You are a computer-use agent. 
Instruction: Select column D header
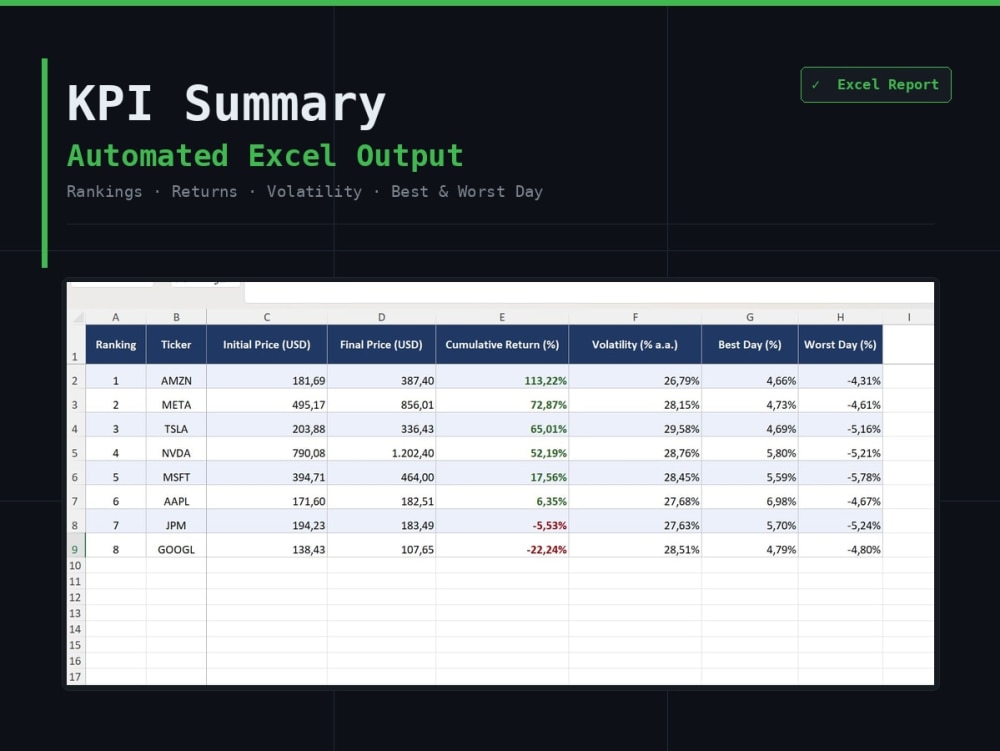coord(381,317)
